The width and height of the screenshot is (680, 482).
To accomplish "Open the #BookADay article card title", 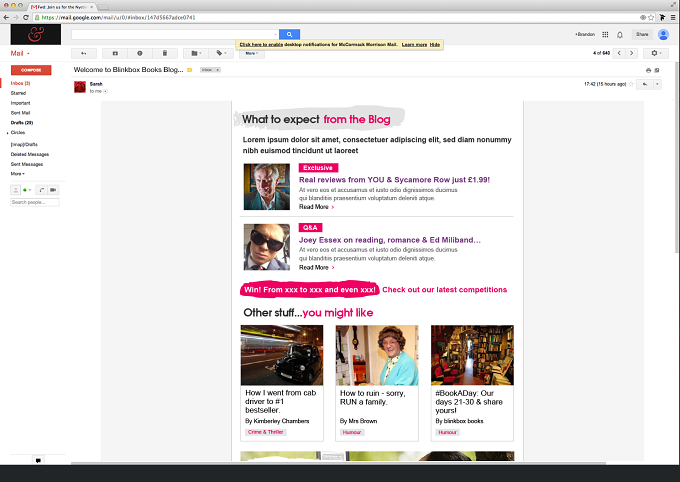I will tap(469, 402).
